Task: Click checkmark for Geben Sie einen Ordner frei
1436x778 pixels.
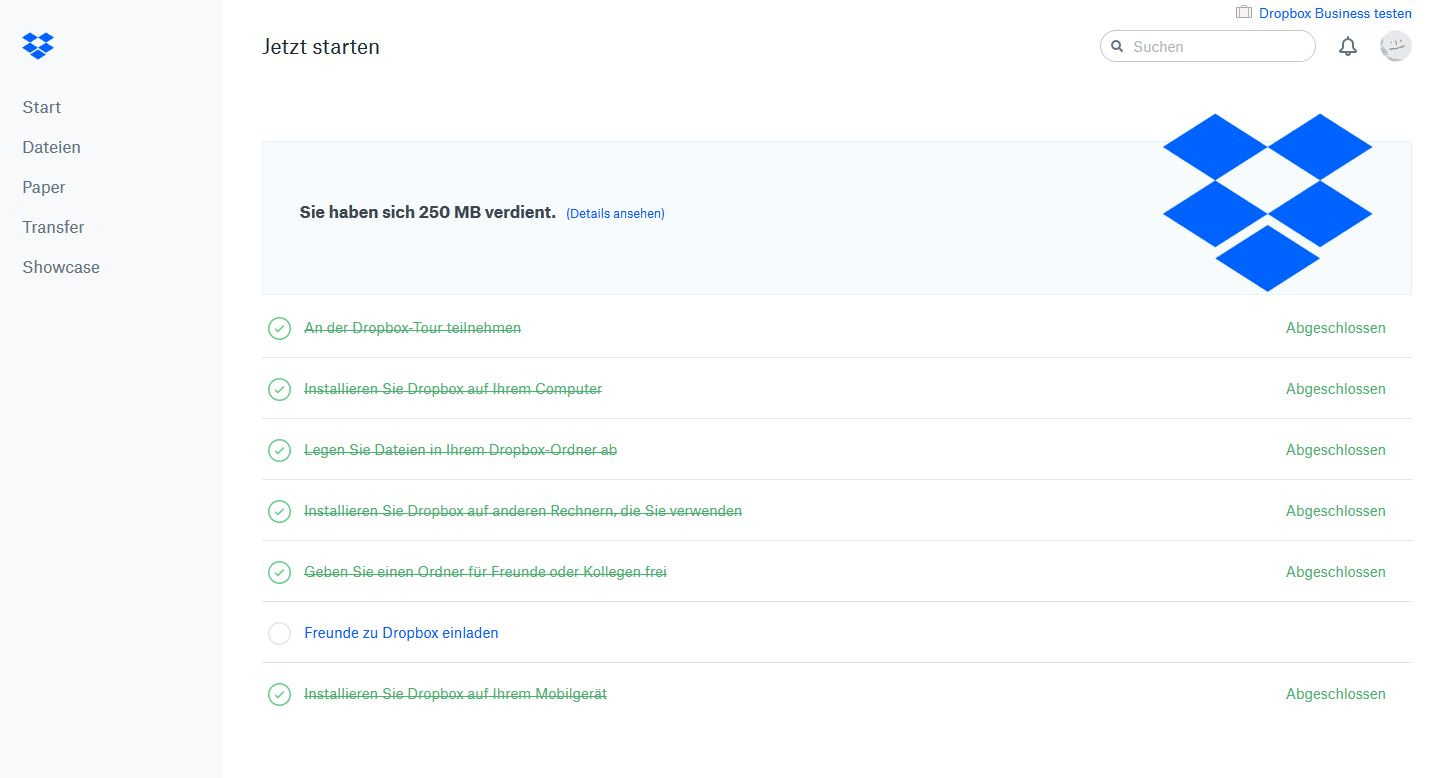Action: (x=279, y=572)
